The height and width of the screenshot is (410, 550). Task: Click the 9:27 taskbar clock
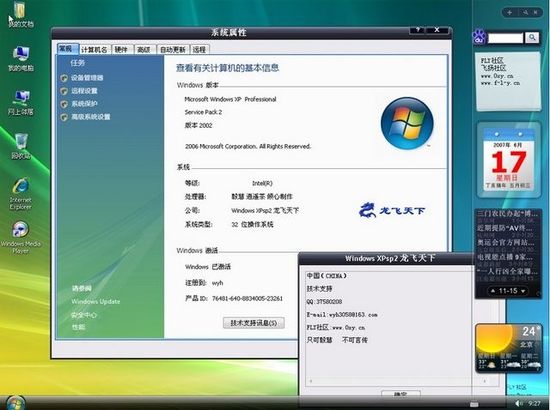coord(534,403)
